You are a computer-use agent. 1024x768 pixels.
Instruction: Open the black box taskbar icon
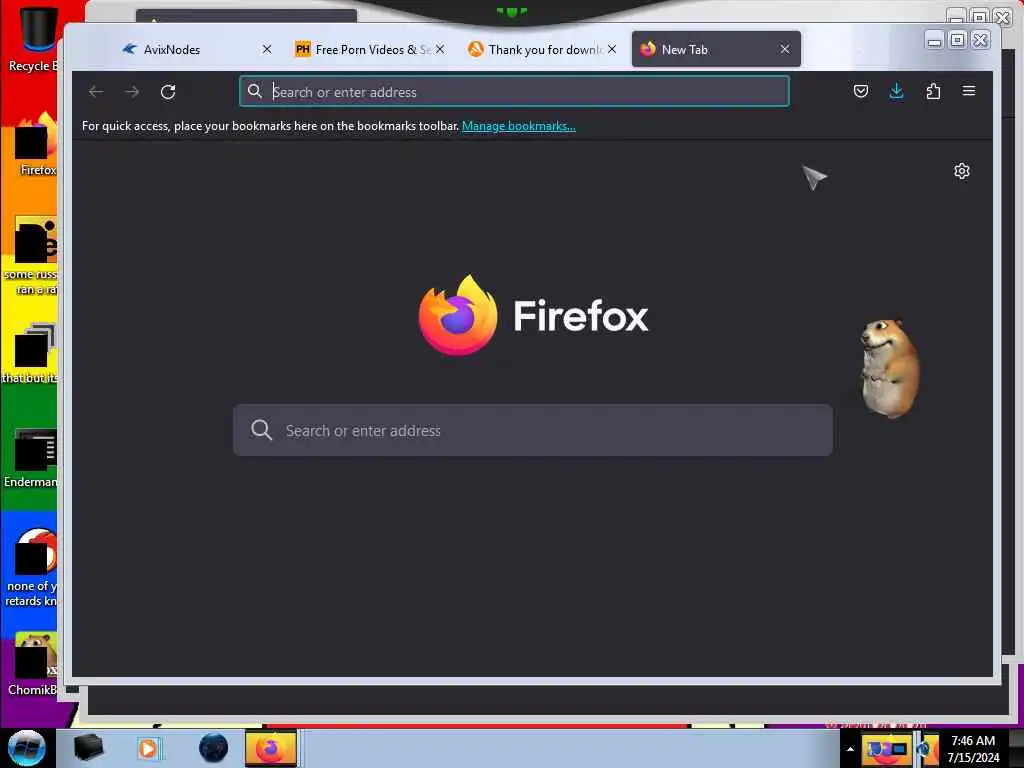point(88,748)
